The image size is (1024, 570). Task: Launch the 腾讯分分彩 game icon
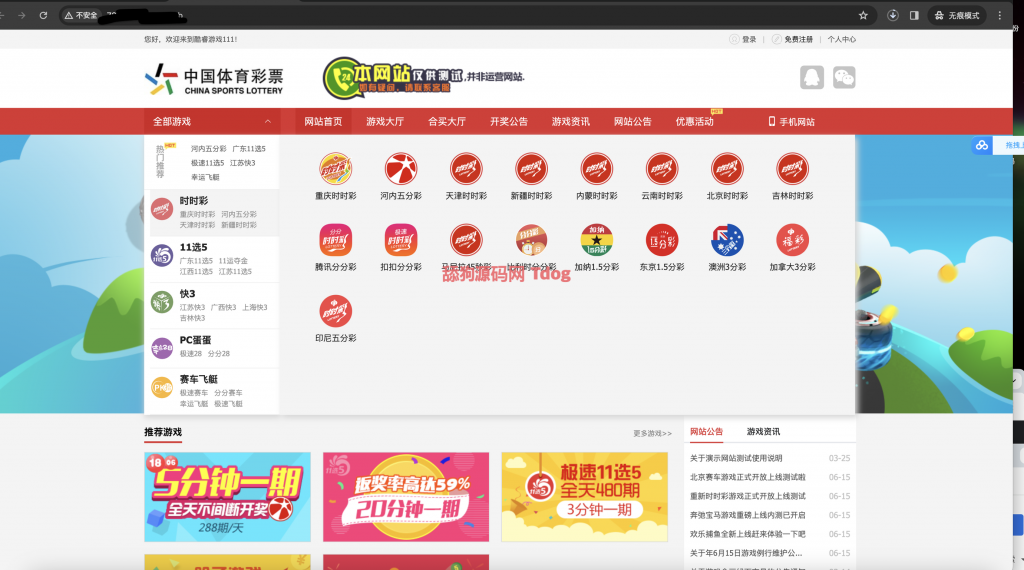(x=335, y=240)
